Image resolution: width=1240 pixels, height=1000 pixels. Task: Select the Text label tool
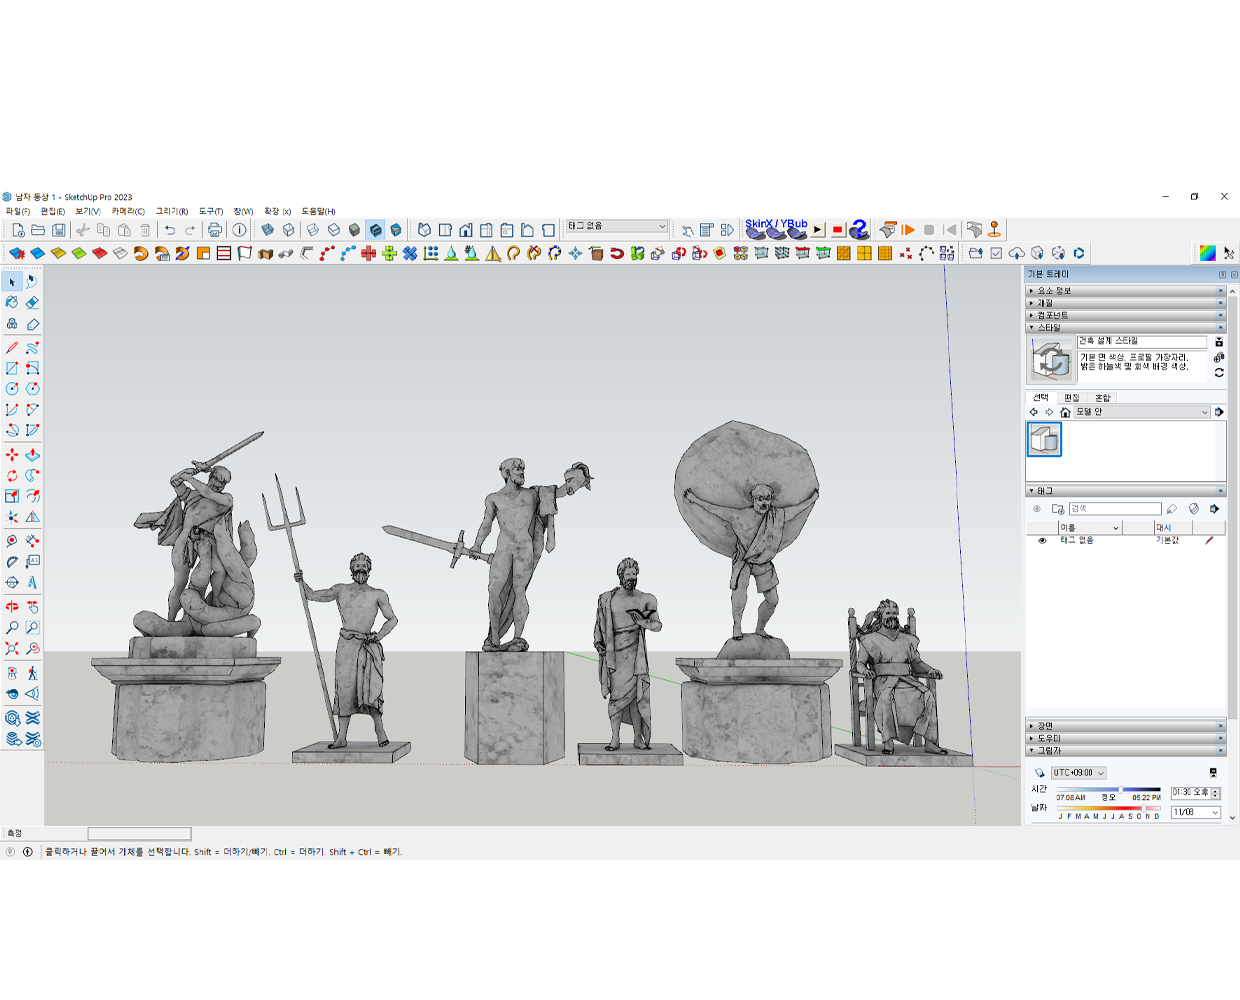pyautogui.click(x=33, y=562)
